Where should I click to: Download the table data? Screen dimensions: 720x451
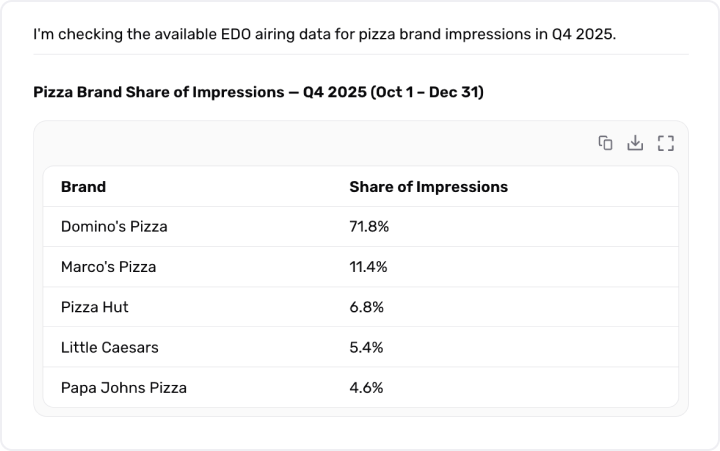point(634,143)
